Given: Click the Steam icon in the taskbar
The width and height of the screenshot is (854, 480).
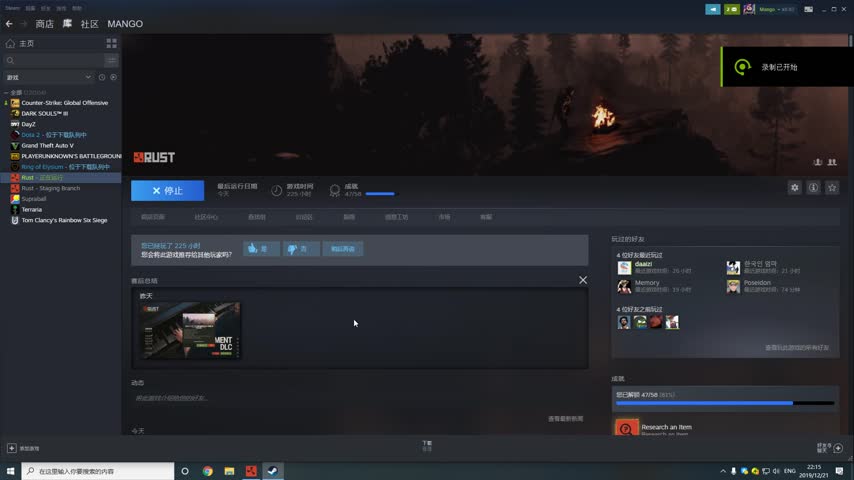Looking at the screenshot, I should pyautogui.click(x=273, y=471).
